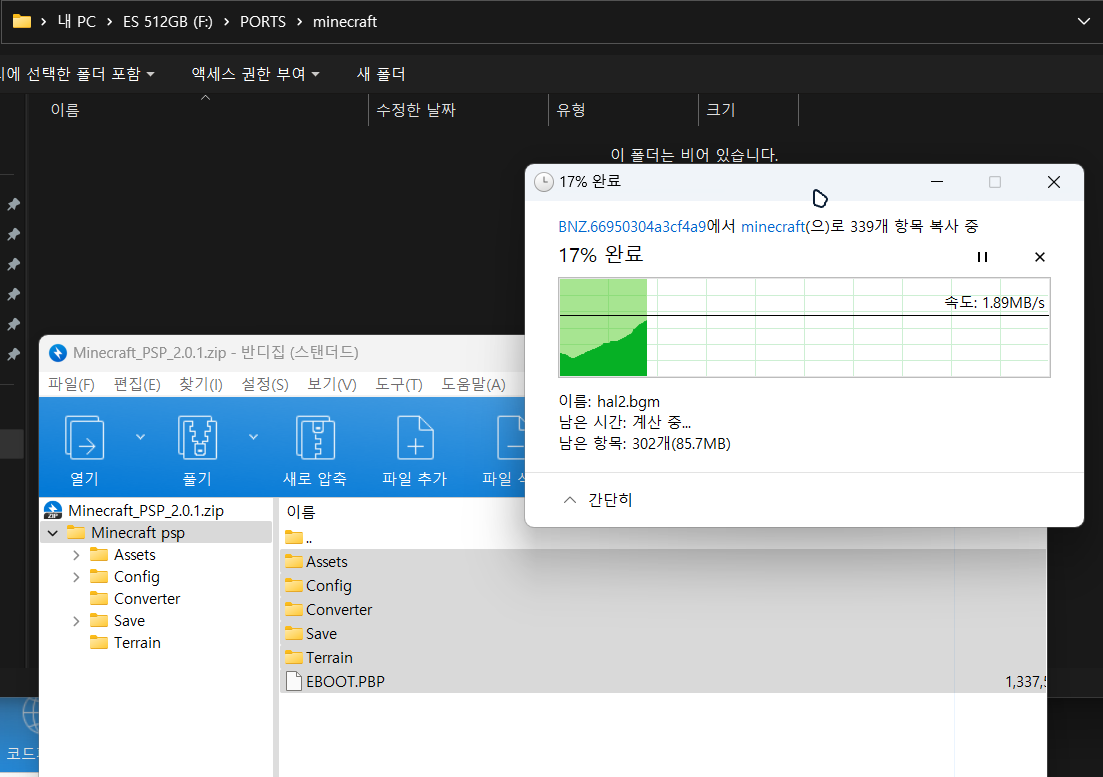Open 선택한 폴더 포함 library dropdown

click(x=77, y=74)
